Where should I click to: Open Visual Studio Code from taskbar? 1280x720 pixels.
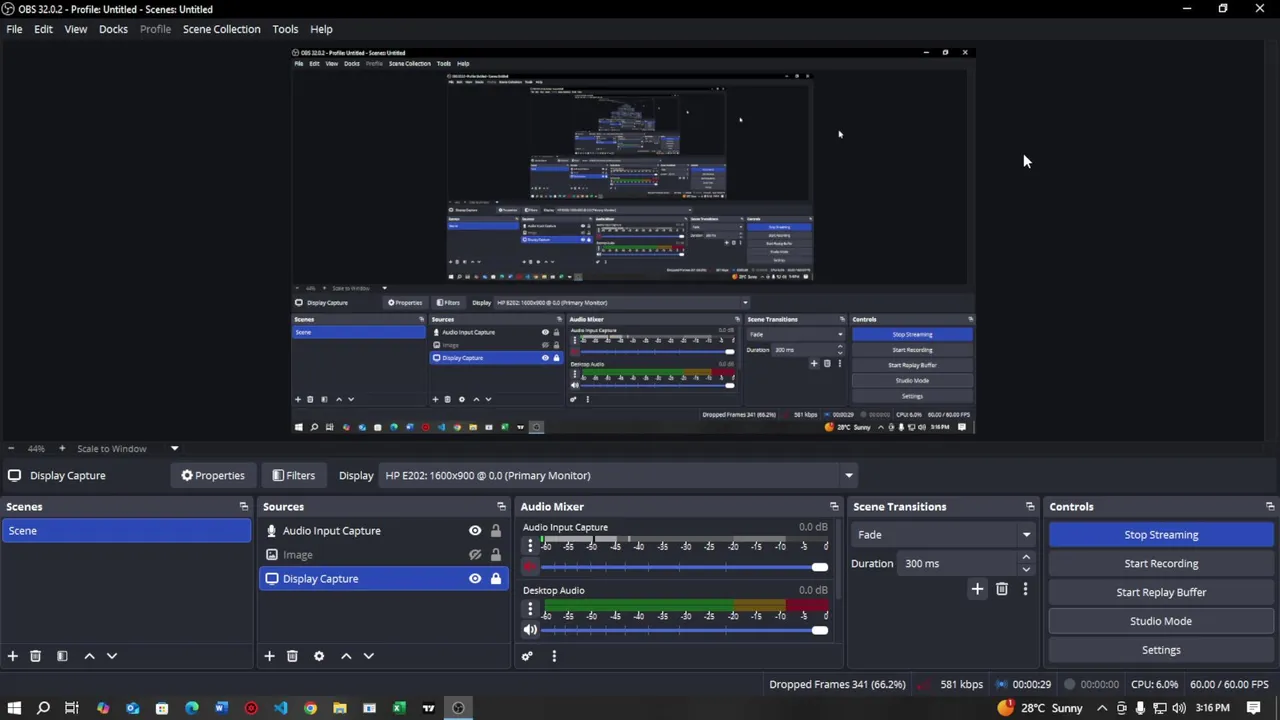coord(280,708)
